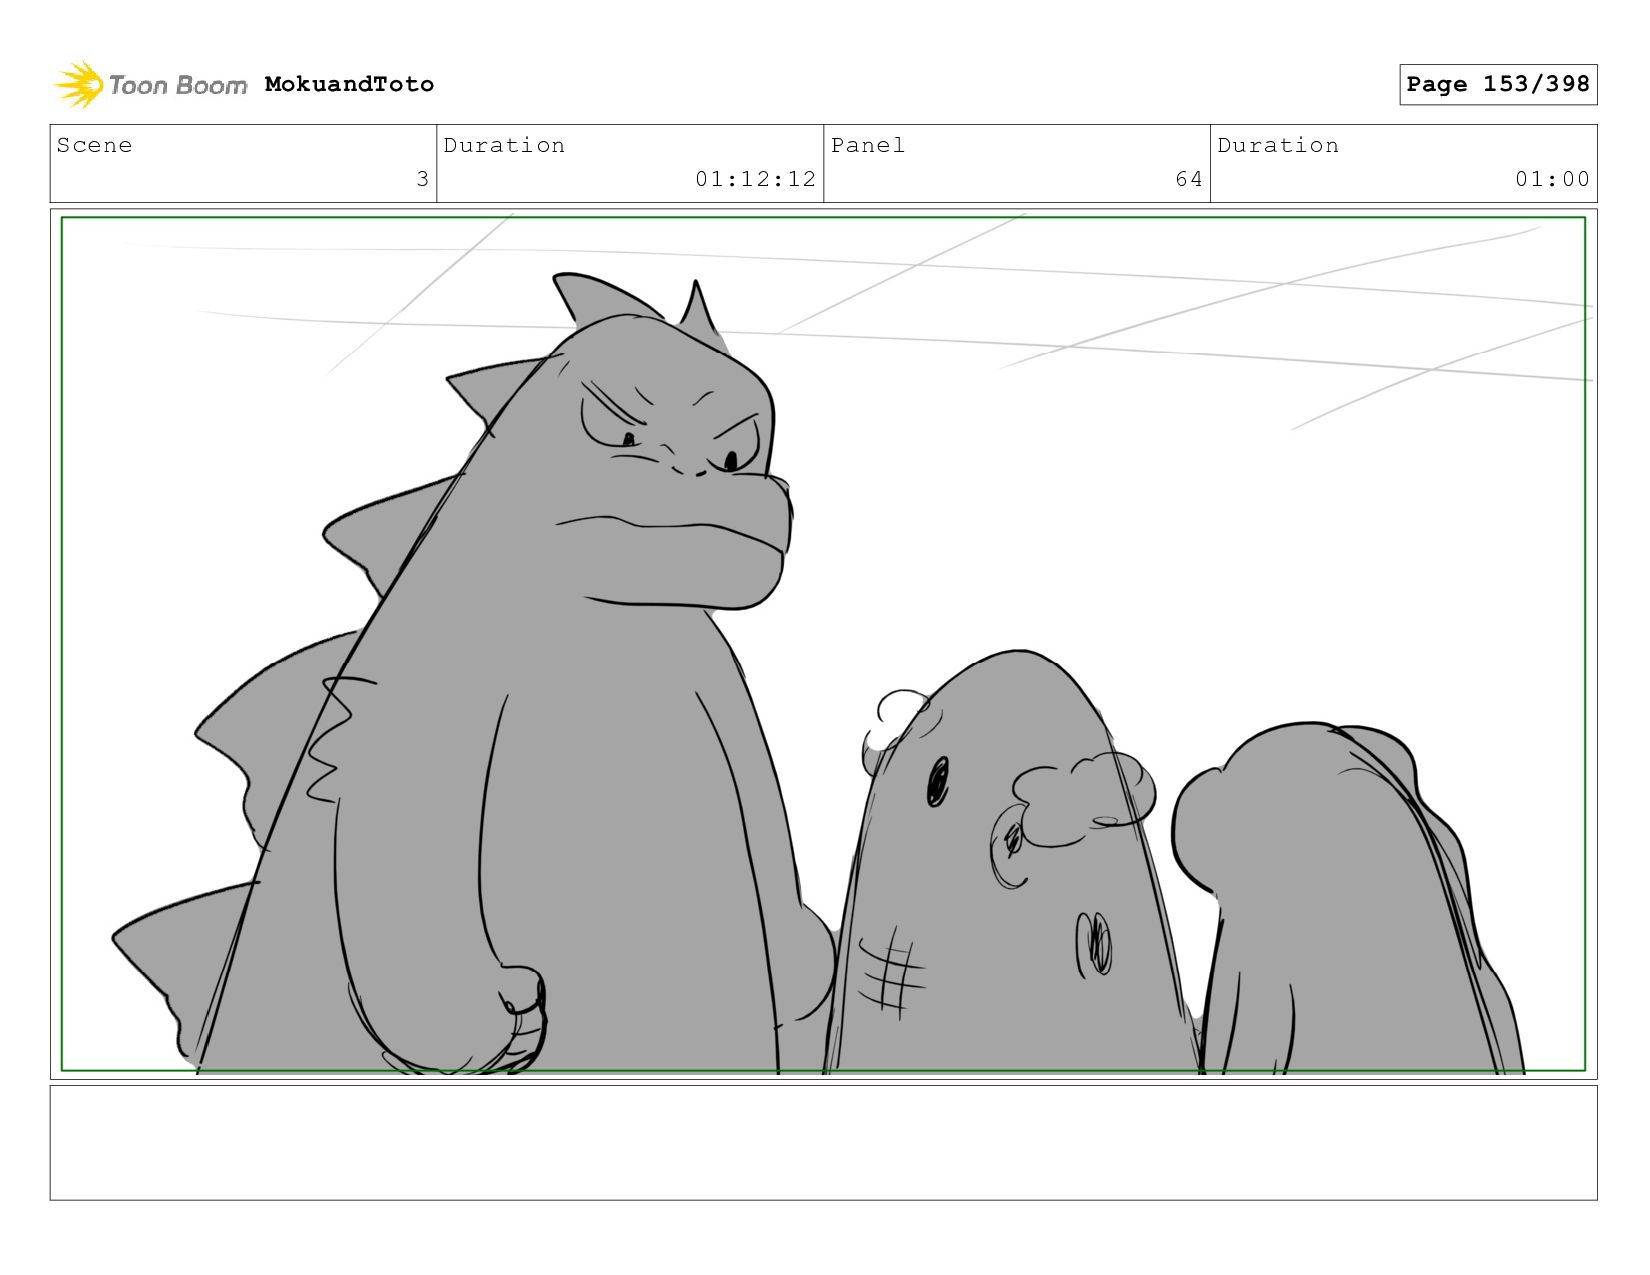Screen dimensions: 1650x1275
Task: Click the Toon Boom logo
Action: point(150,85)
